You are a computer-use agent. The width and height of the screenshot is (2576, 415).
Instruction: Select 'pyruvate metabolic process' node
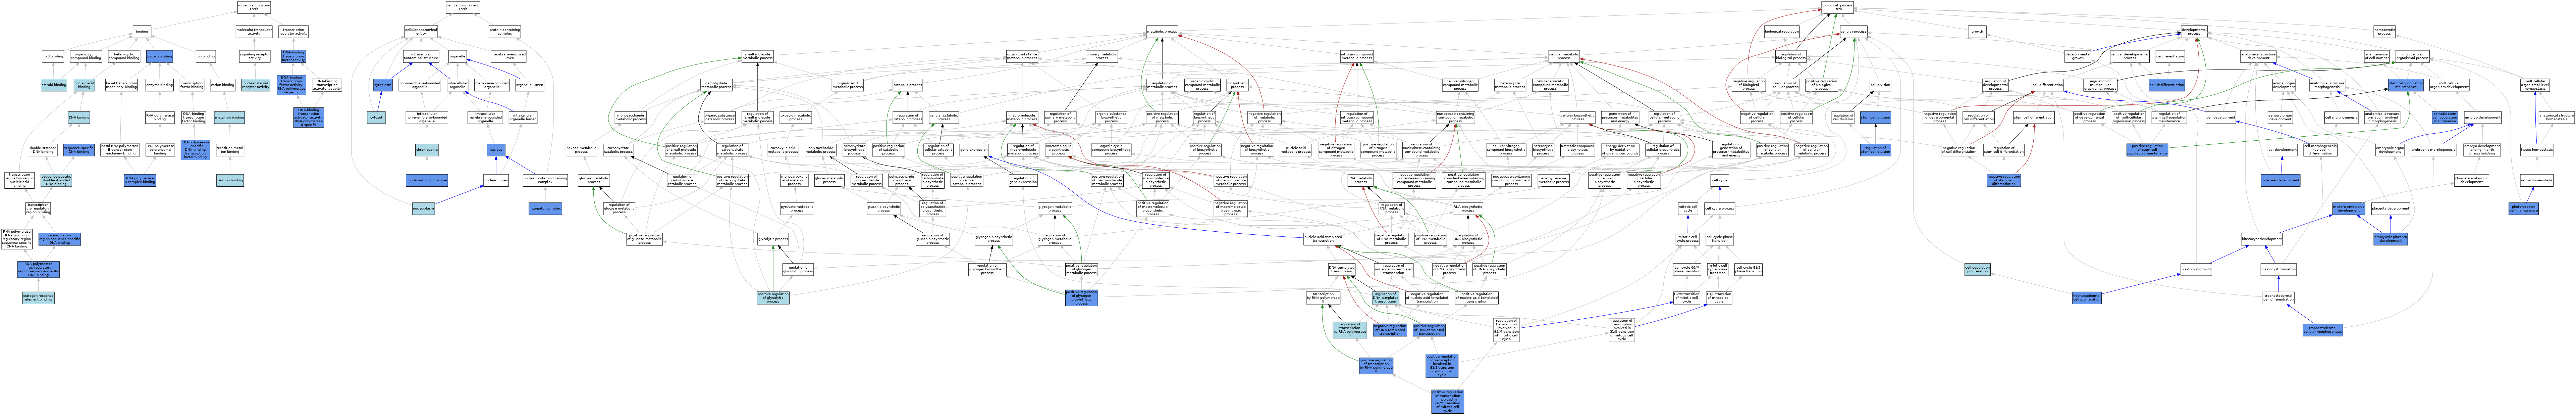coord(797,209)
